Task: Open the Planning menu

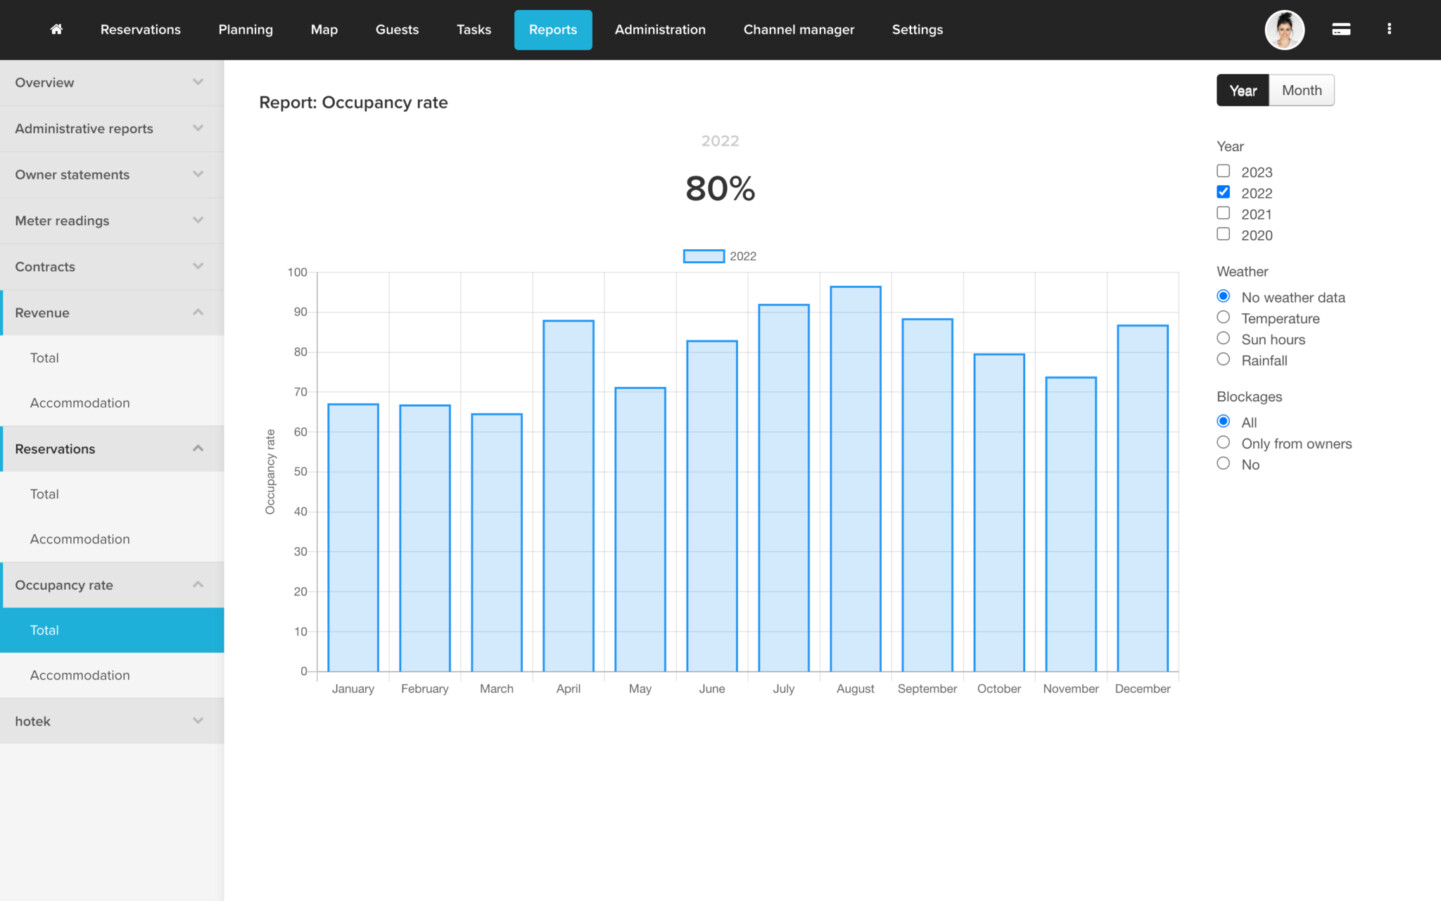Action: coord(245,30)
